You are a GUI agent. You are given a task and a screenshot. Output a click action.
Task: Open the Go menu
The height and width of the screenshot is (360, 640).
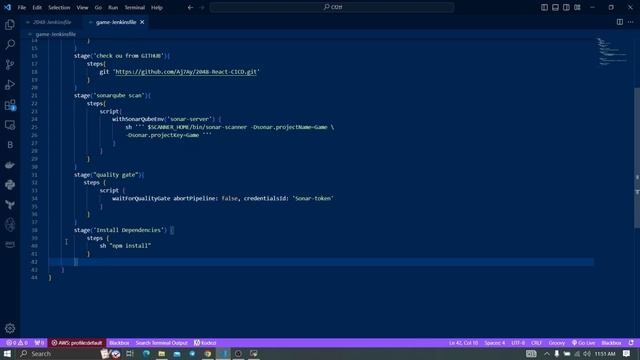pos(98,7)
